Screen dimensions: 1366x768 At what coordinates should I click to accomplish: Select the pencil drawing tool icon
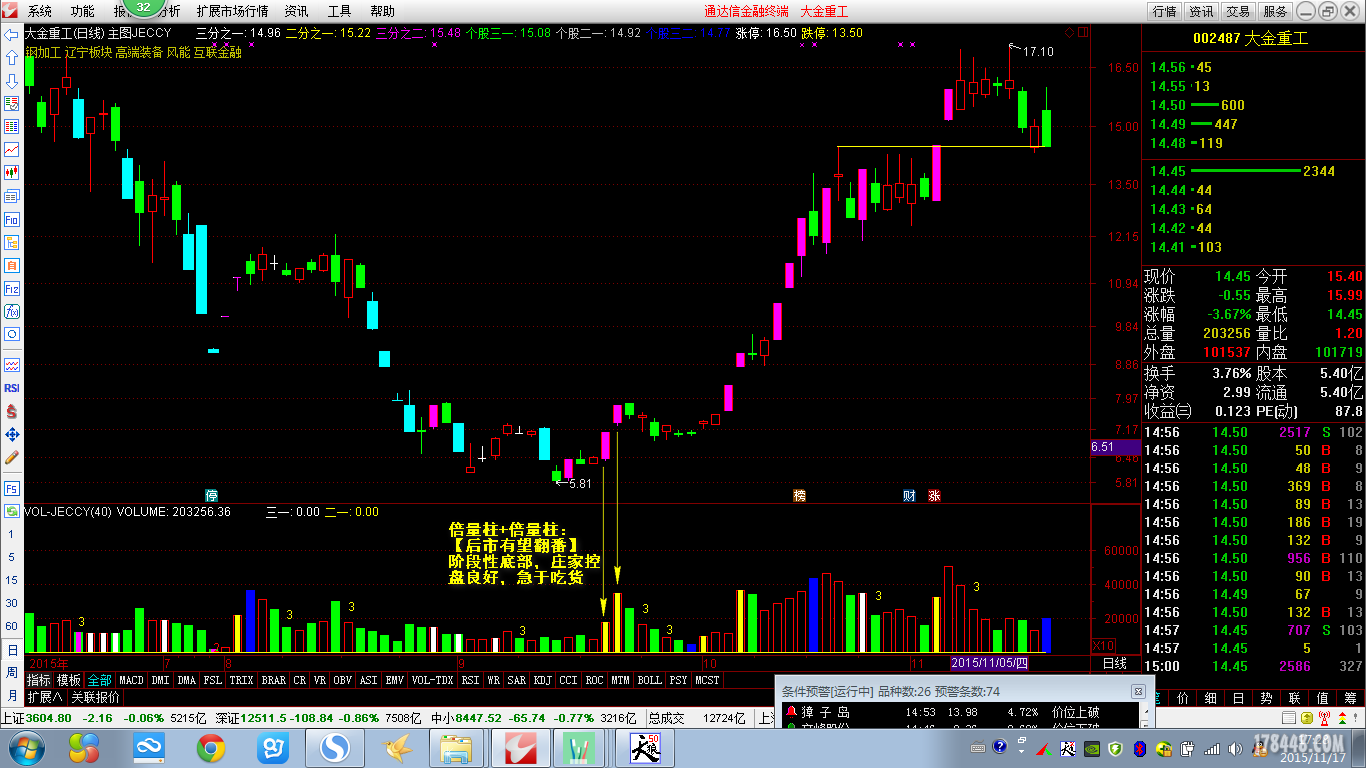(11, 457)
